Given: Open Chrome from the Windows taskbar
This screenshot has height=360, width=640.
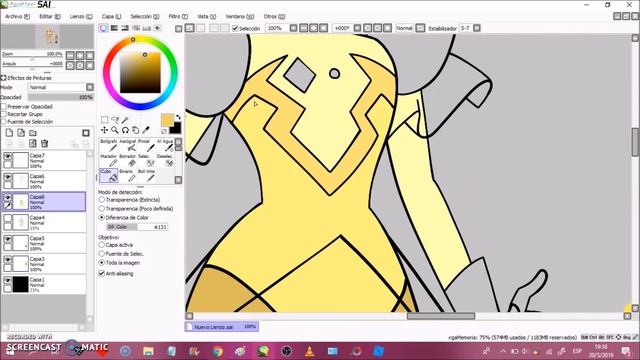Looking at the screenshot, I should point(217,351).
